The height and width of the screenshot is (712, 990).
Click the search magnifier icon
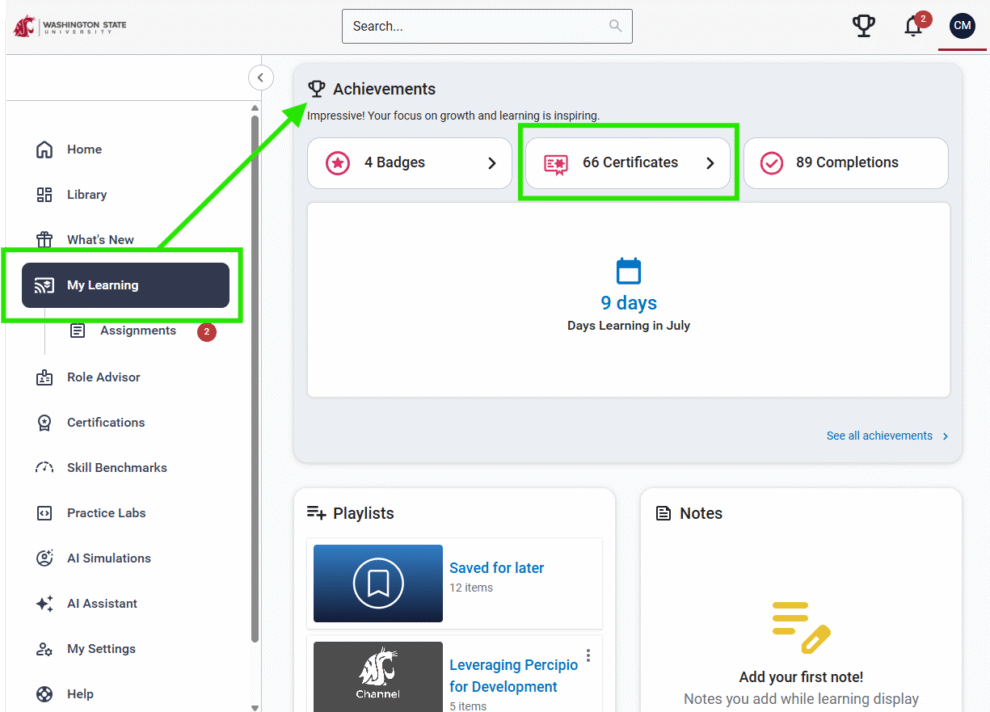pos(616,26)
